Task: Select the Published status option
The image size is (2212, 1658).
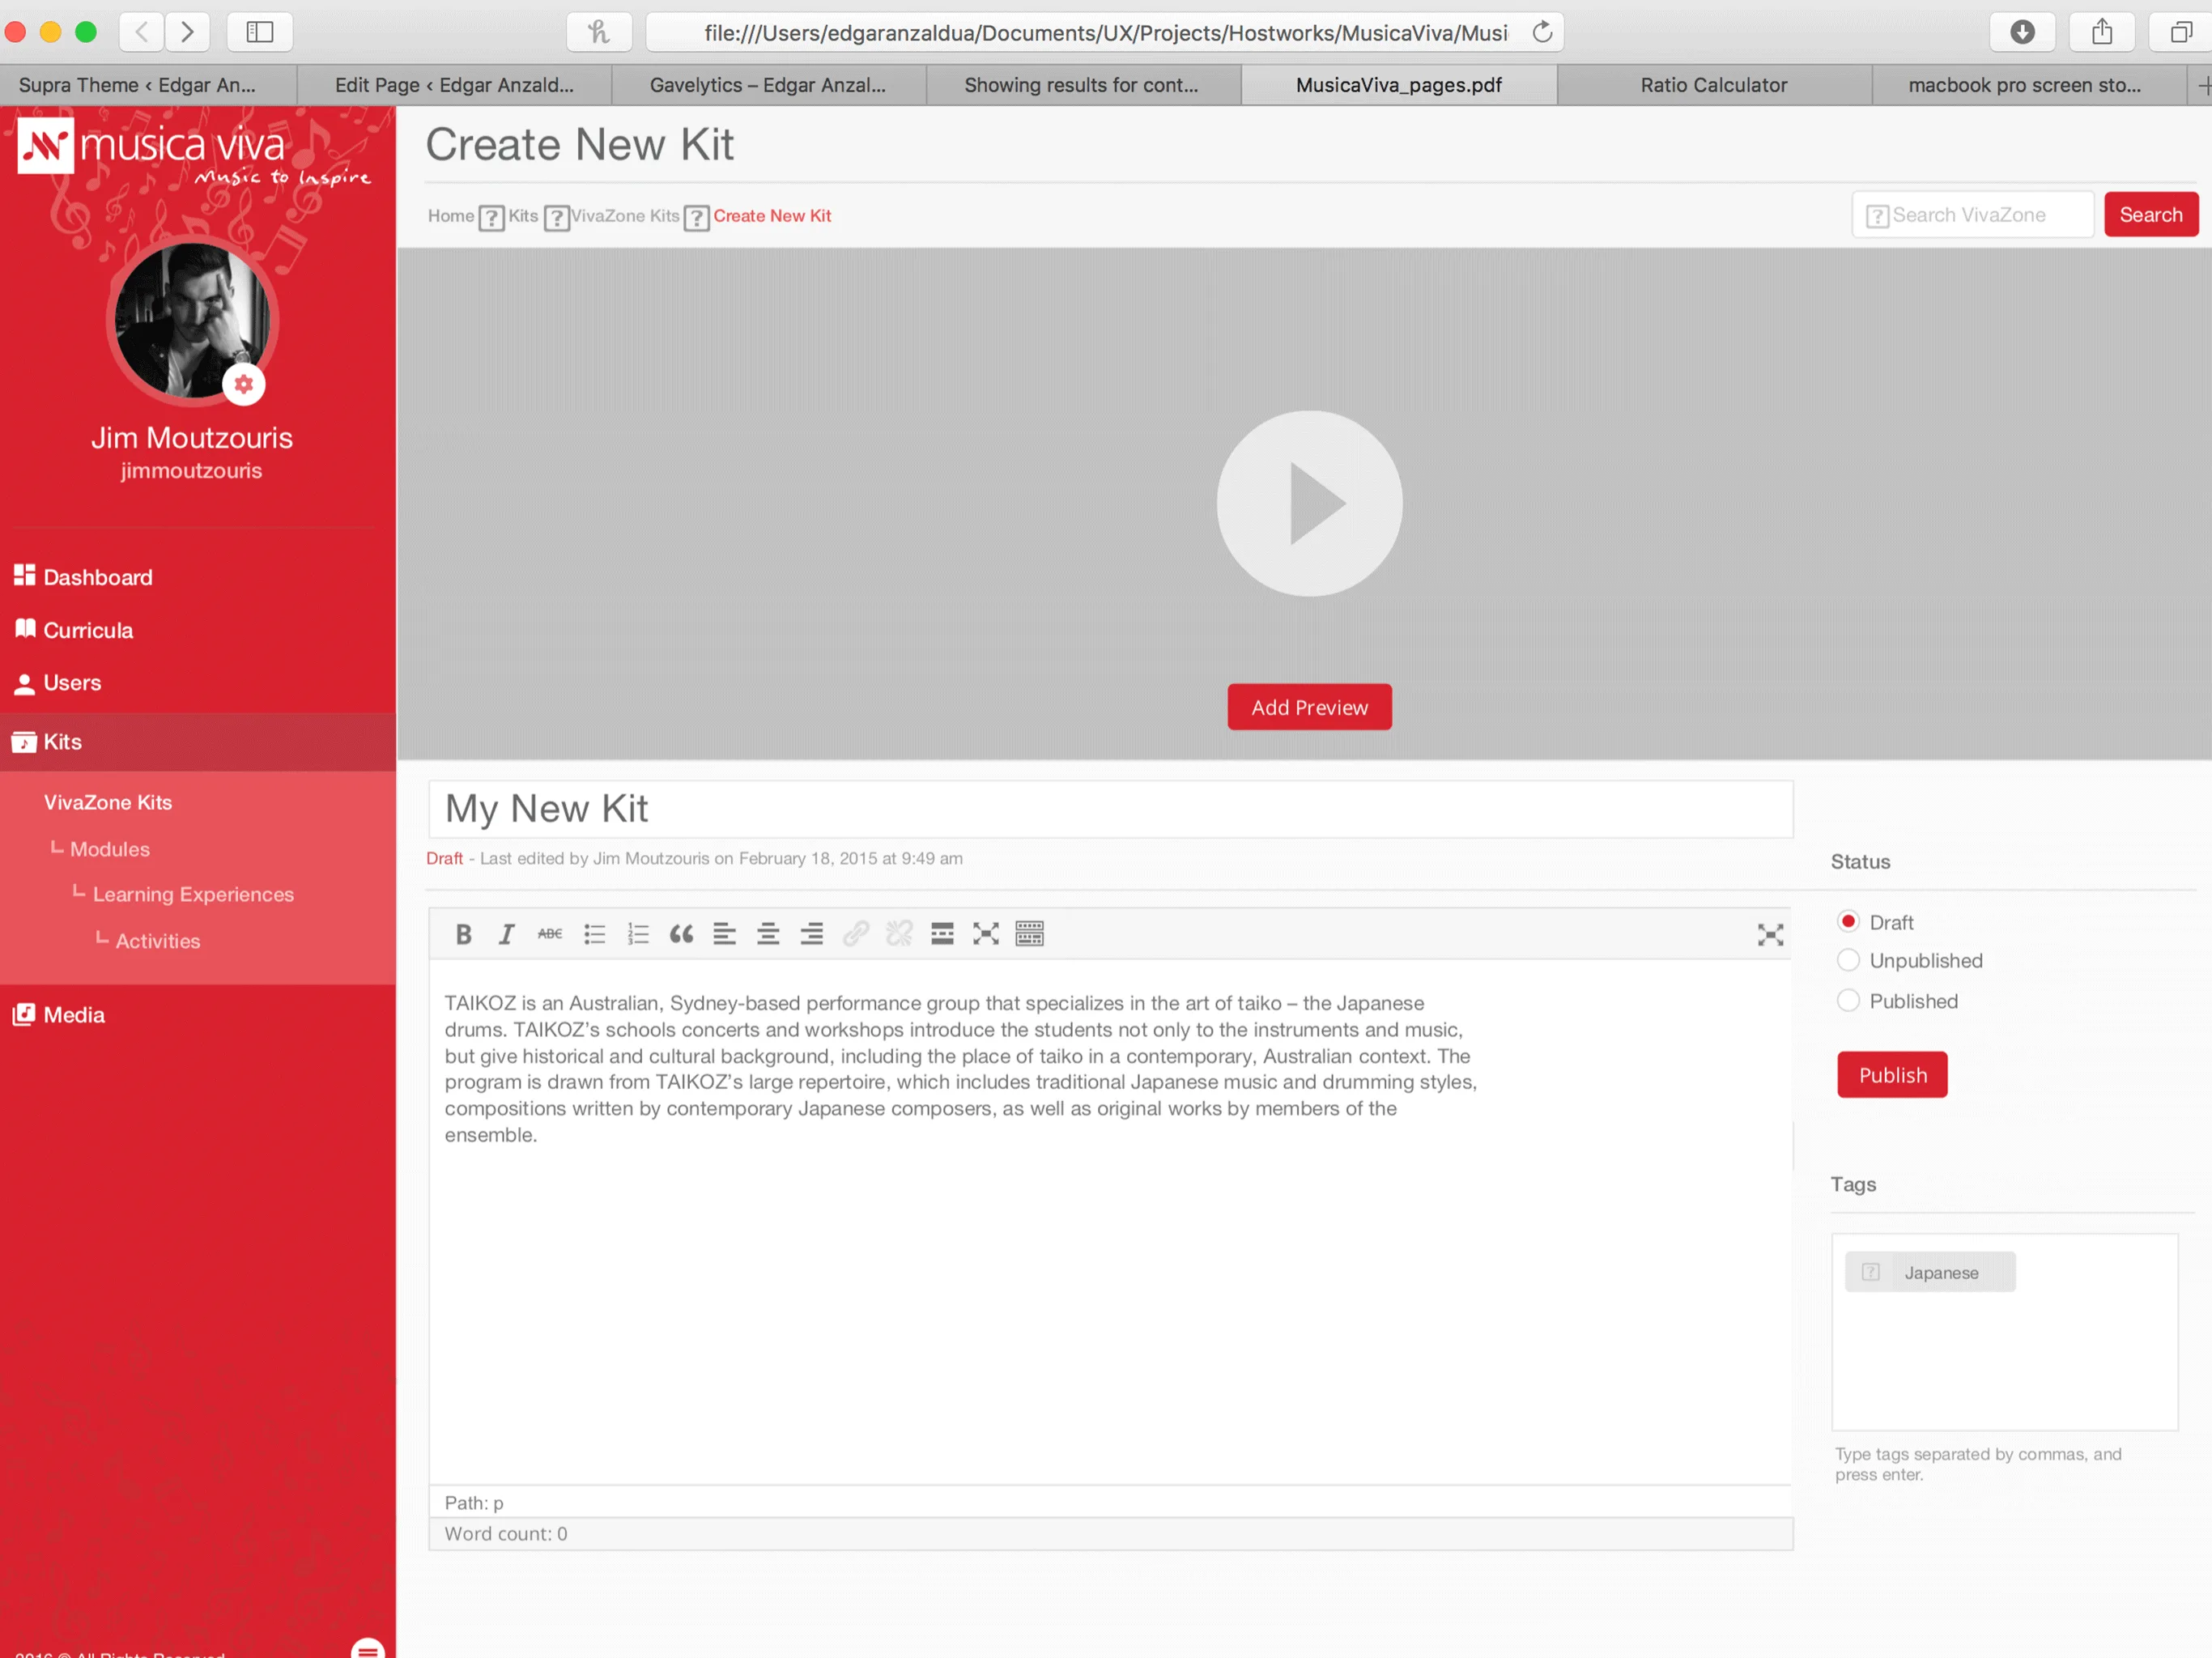Action: click(x=1848, y=1001)
